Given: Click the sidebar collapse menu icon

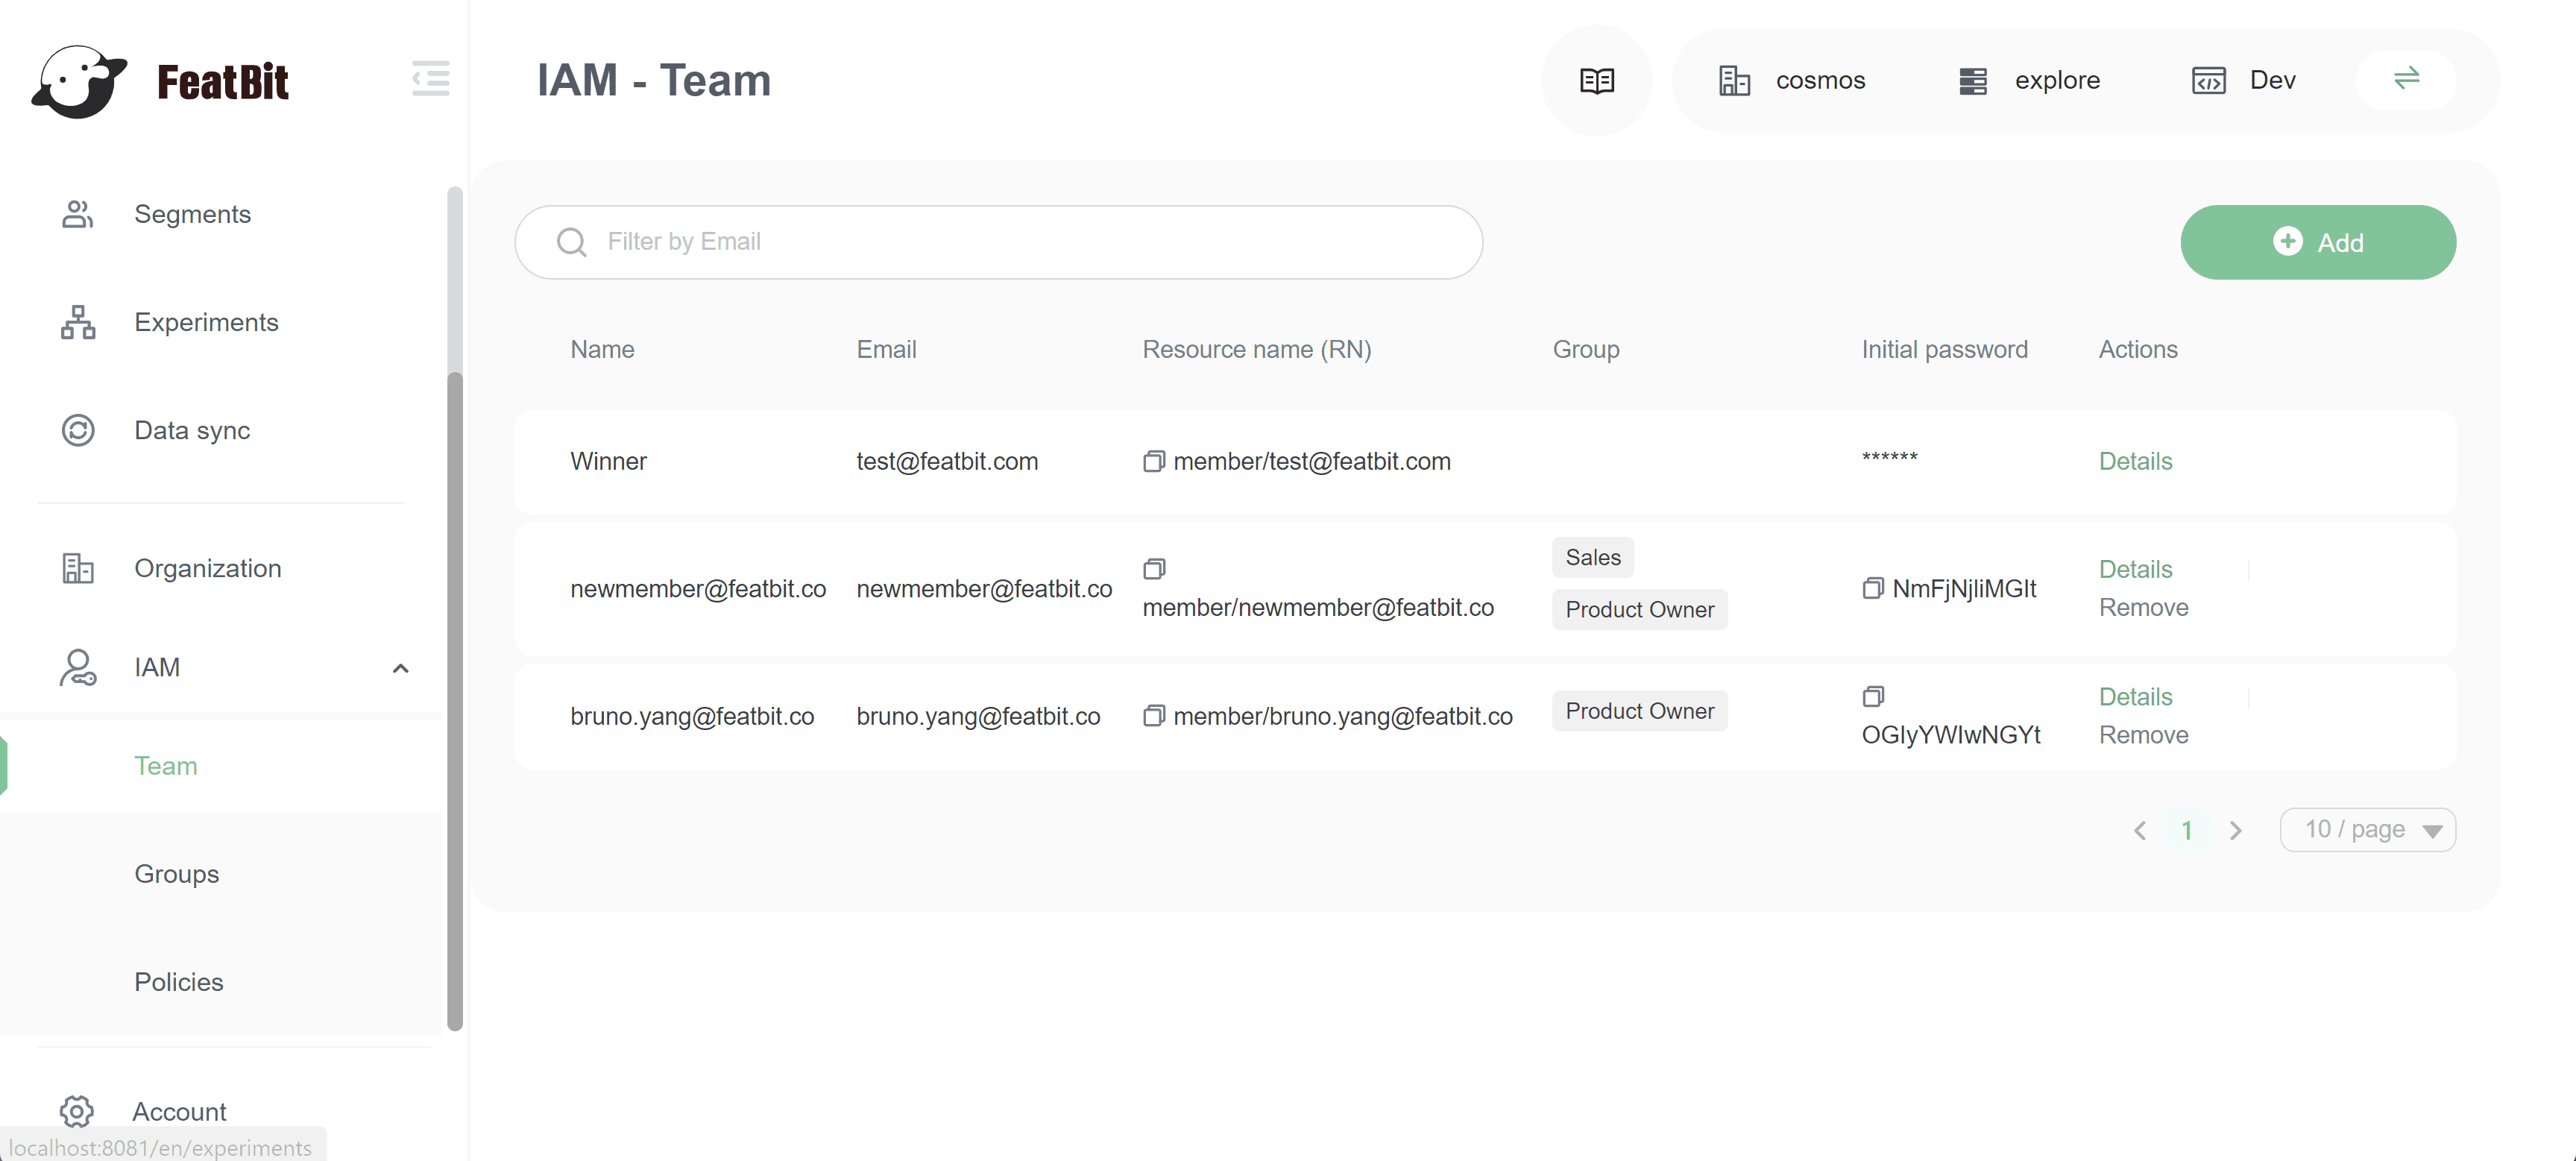Looking at the screenshot, I should coord(431,79).
